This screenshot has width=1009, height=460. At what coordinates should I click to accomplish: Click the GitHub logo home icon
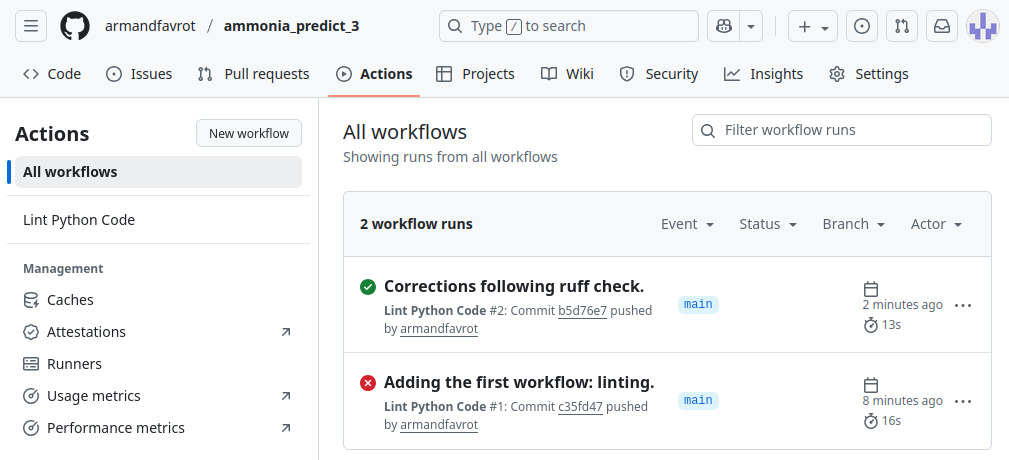pyautogui.click(x=75, y=26)
